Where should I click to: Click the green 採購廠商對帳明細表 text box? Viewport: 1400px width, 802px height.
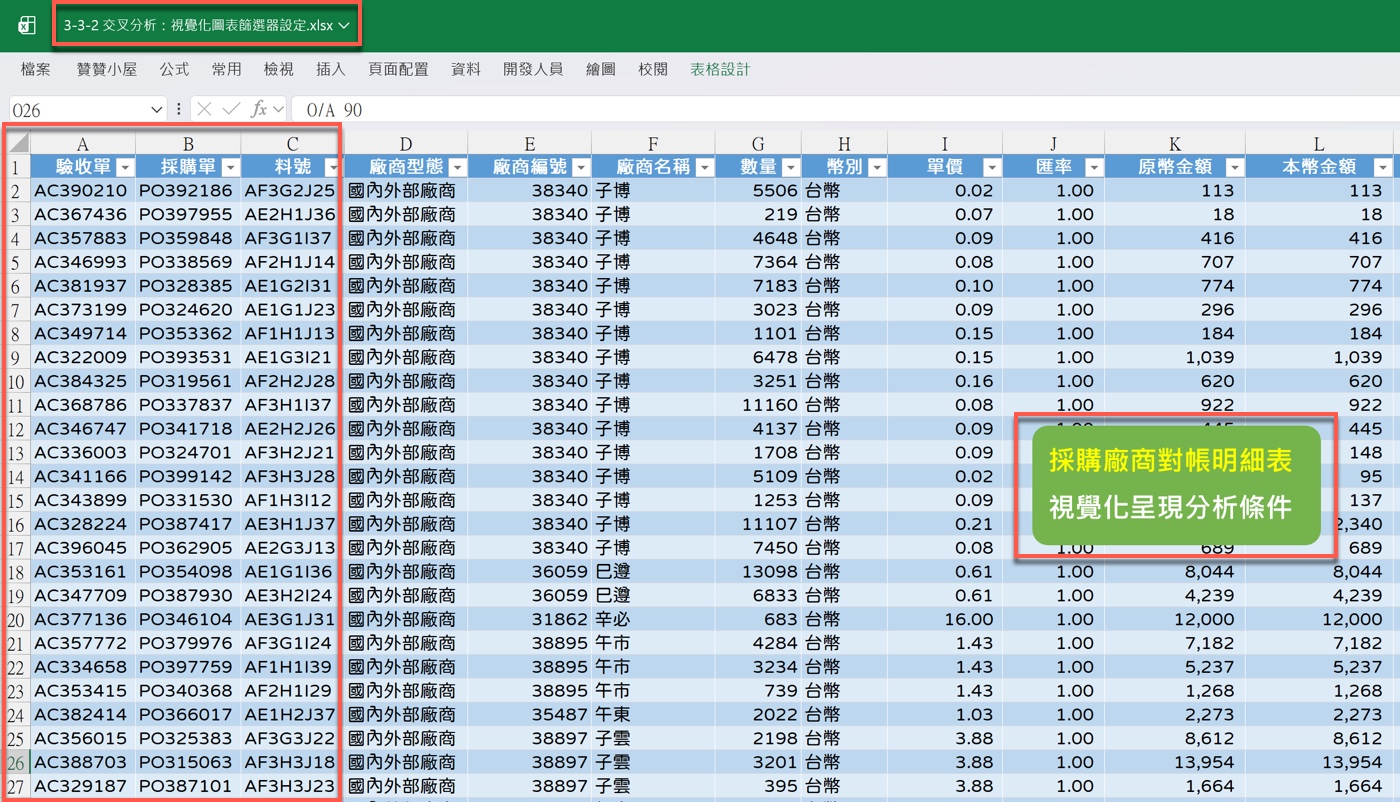pos(1176,485)
